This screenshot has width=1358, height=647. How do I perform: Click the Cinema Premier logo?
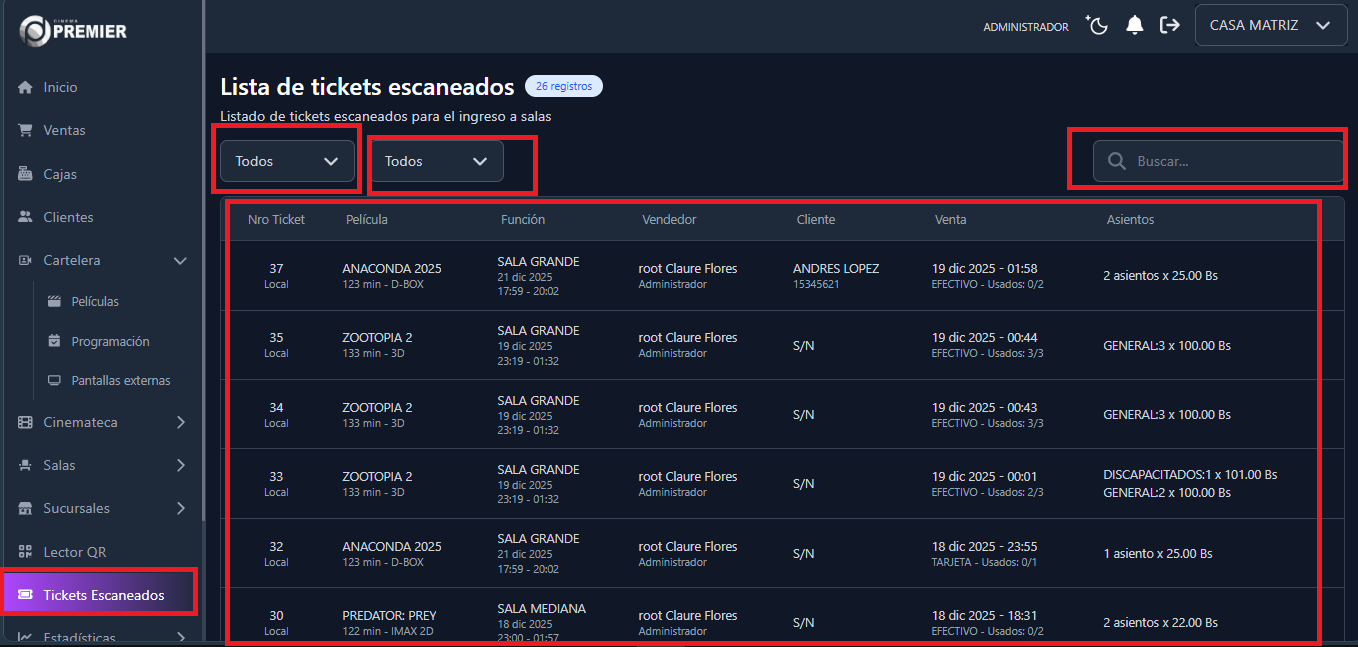point(73,30)
